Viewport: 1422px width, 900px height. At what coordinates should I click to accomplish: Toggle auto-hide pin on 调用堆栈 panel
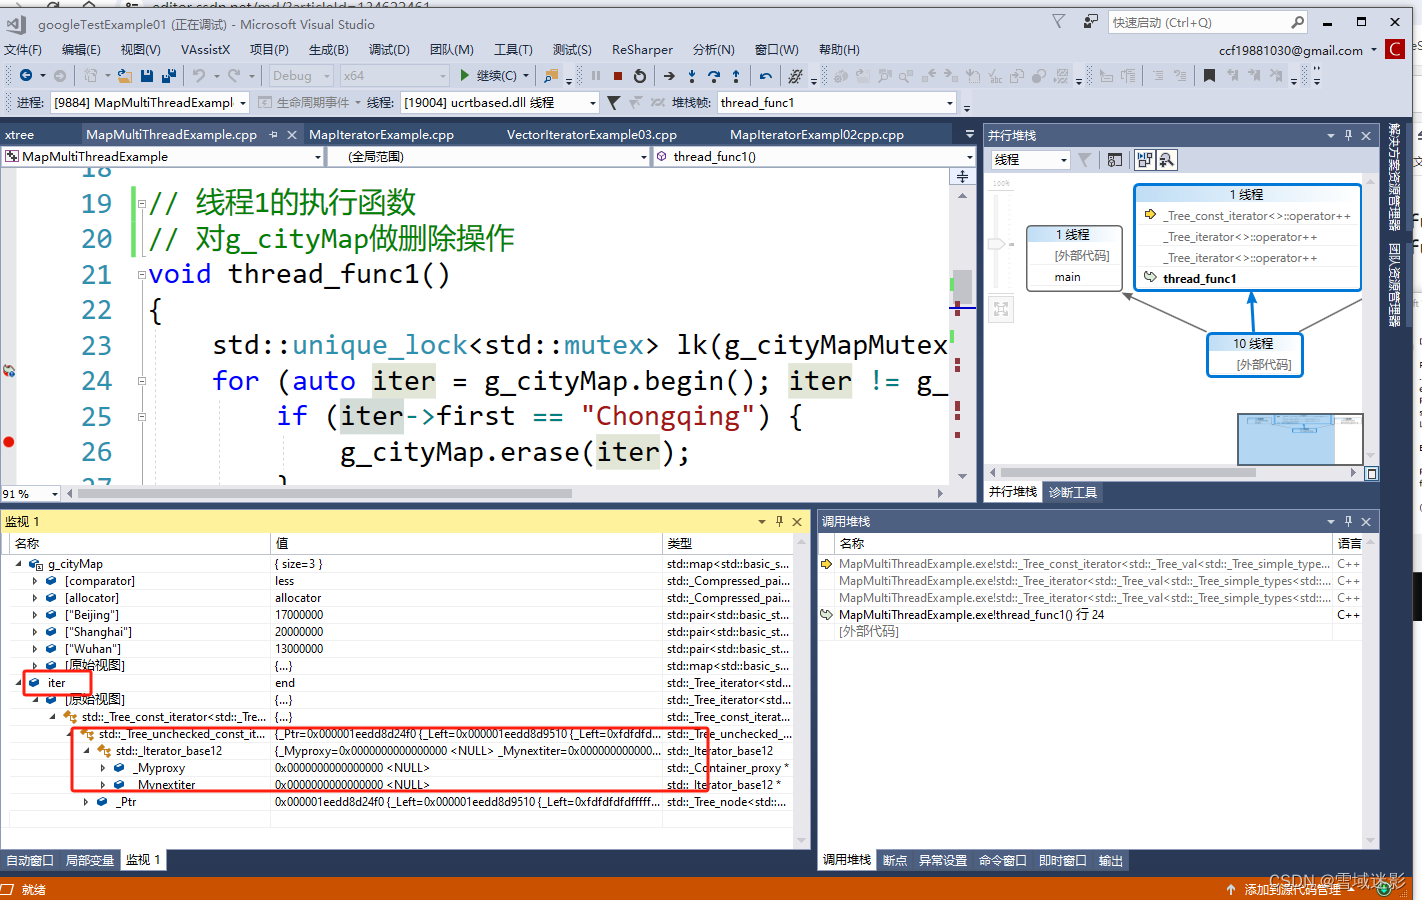[x=1348, y=521]
